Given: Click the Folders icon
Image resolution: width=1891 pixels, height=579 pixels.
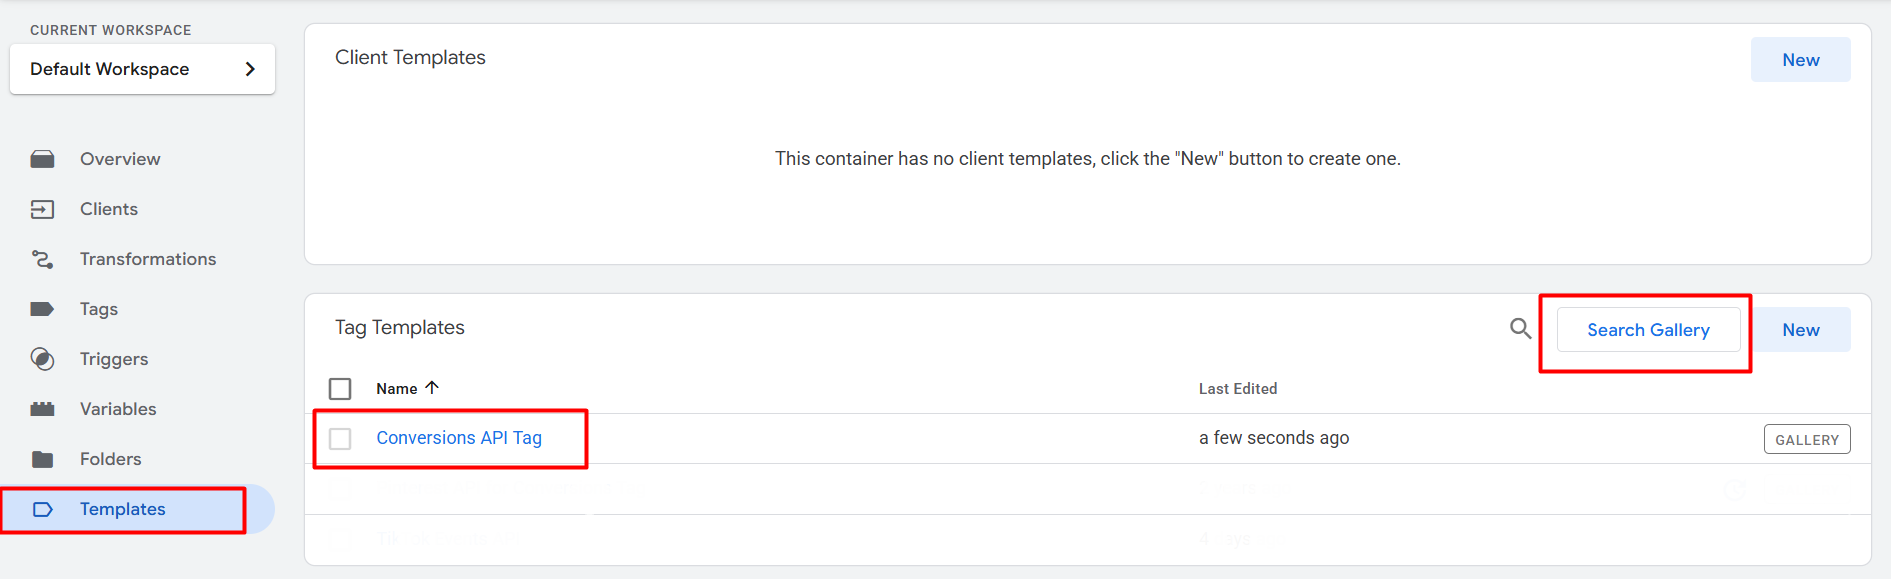Looking at the screenshot, I should pyautogui.click(x=42, y=459).
